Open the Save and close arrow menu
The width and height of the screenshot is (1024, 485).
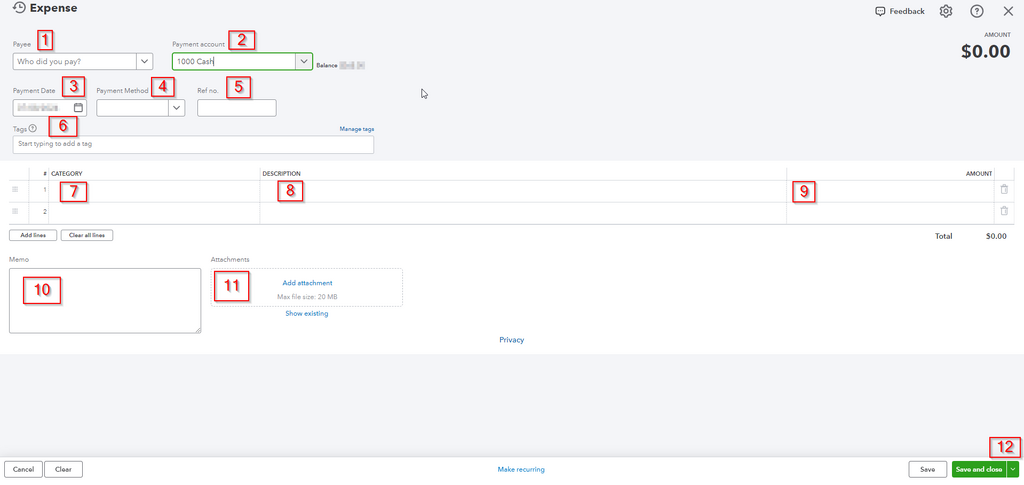1013,469
